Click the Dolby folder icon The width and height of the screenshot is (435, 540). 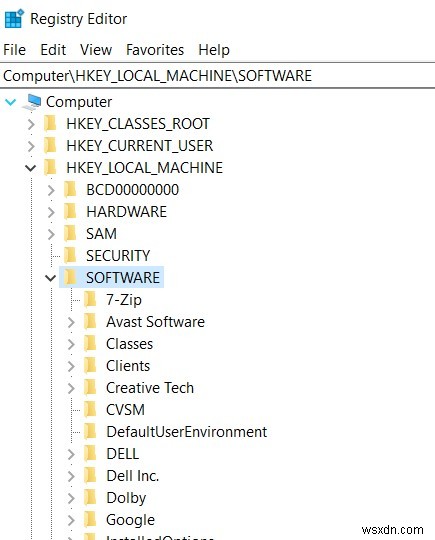click(90, 498)
